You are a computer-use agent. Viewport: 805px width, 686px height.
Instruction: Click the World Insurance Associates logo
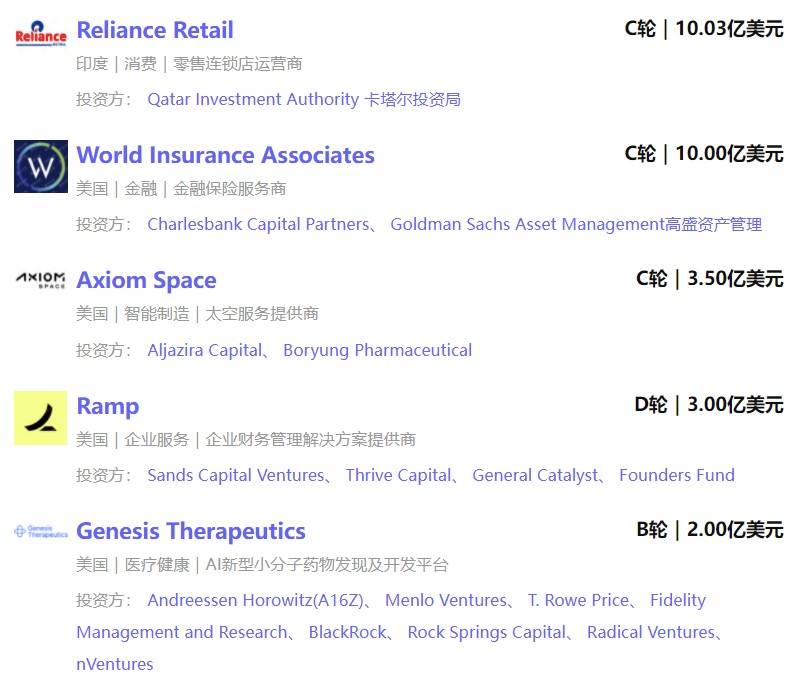tap(41, 166)
